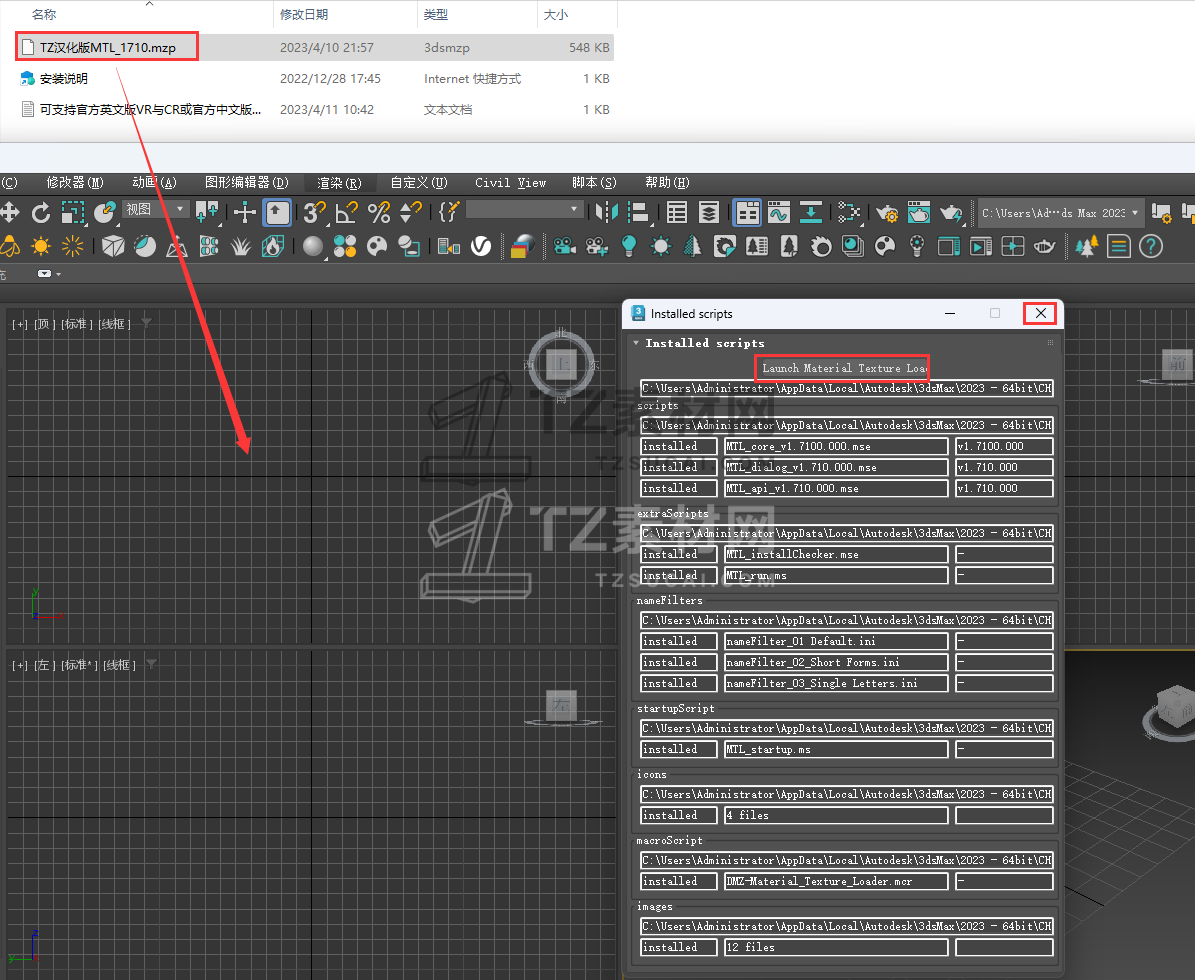
Task: Select the 安装说明 shortcut file
Action: (x=63, y=78)
